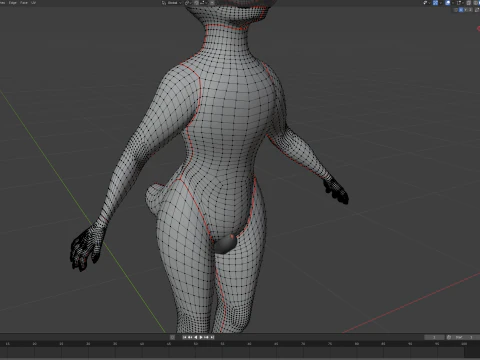Open the Global transform orientation dropdown
The width and height of the screenshot is (480, 360).
[172, 3]
